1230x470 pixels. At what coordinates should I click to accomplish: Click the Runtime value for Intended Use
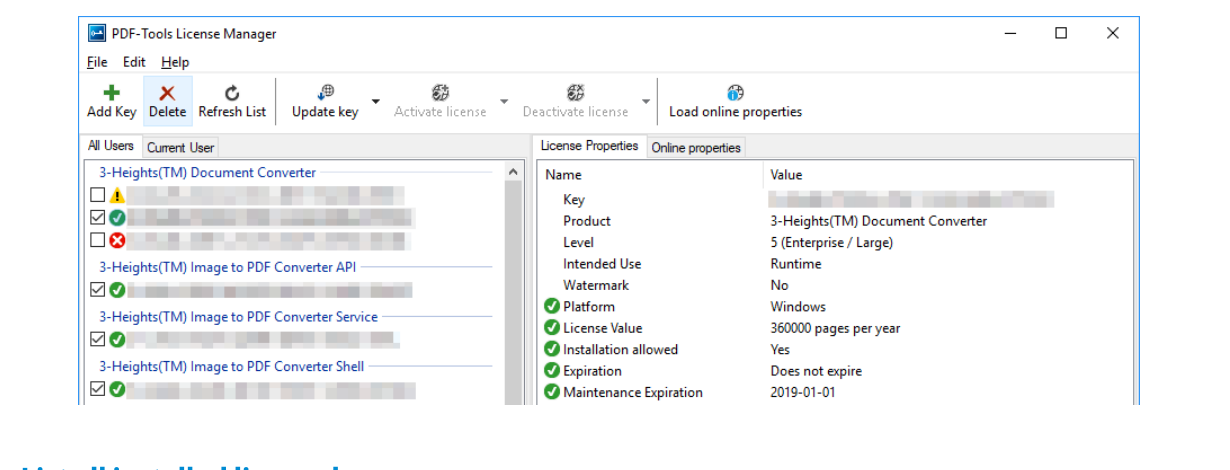[x=796, y=264]
